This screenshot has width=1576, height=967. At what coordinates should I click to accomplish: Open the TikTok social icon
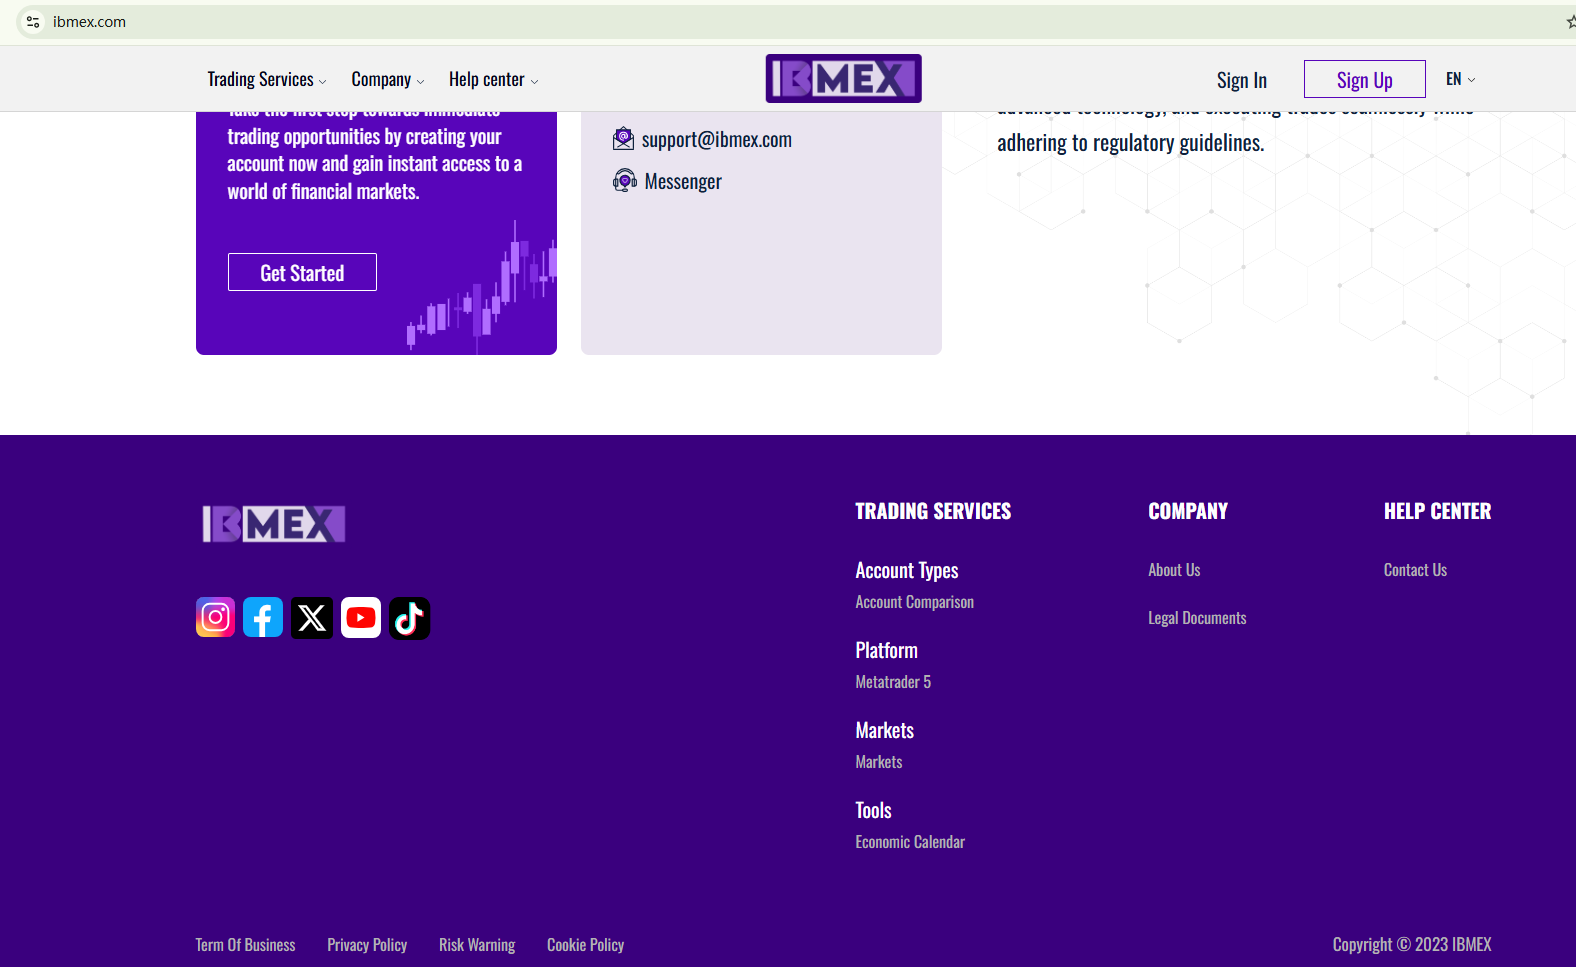point(410,618)
